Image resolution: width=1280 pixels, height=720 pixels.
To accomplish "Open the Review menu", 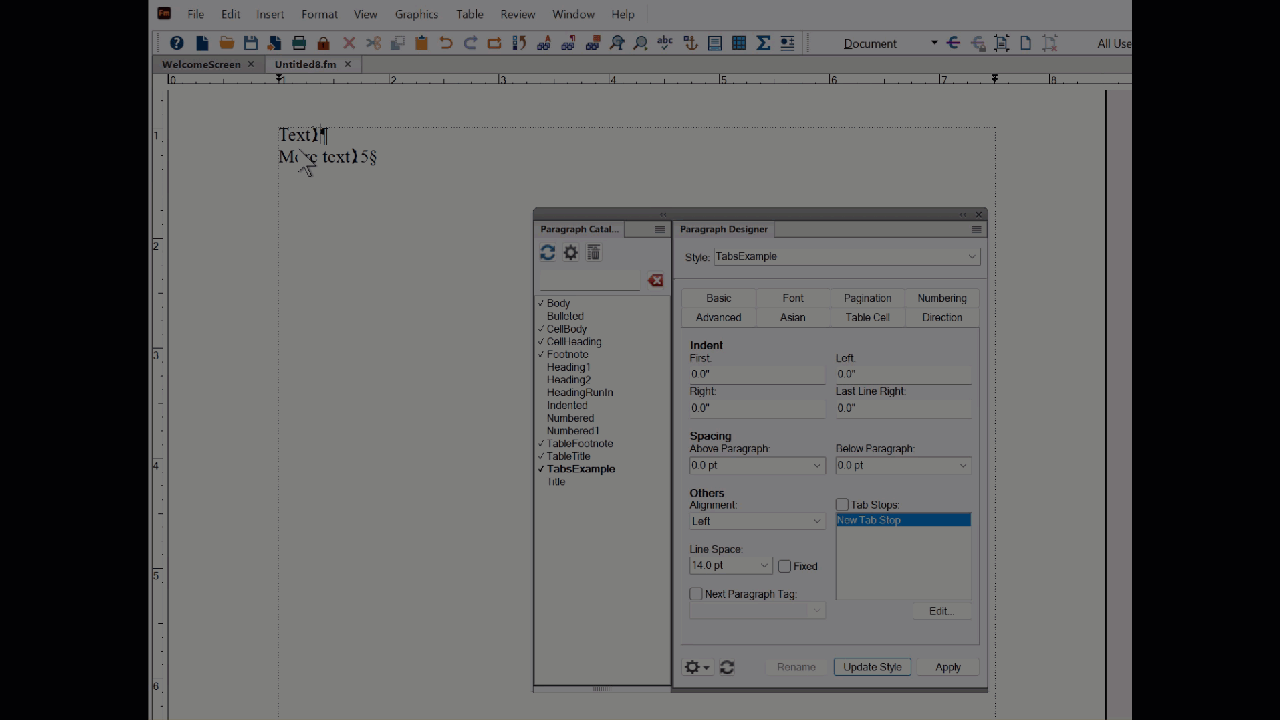I will tap(517, 14).
